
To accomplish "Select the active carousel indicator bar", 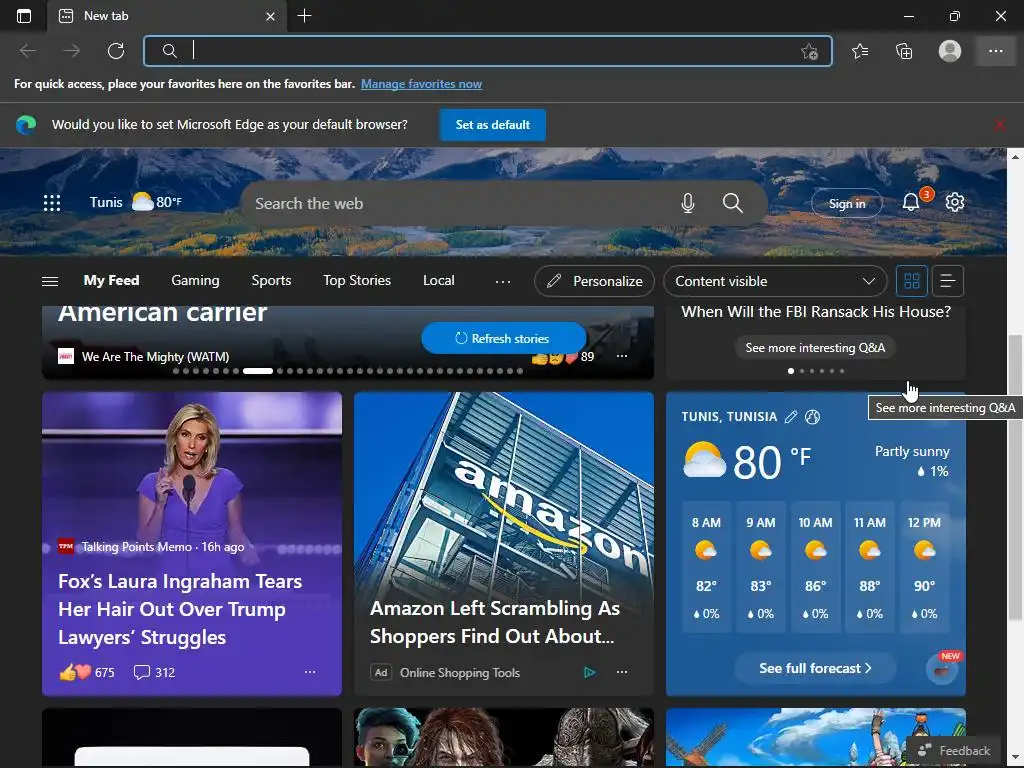I will (x=258, y=371).
